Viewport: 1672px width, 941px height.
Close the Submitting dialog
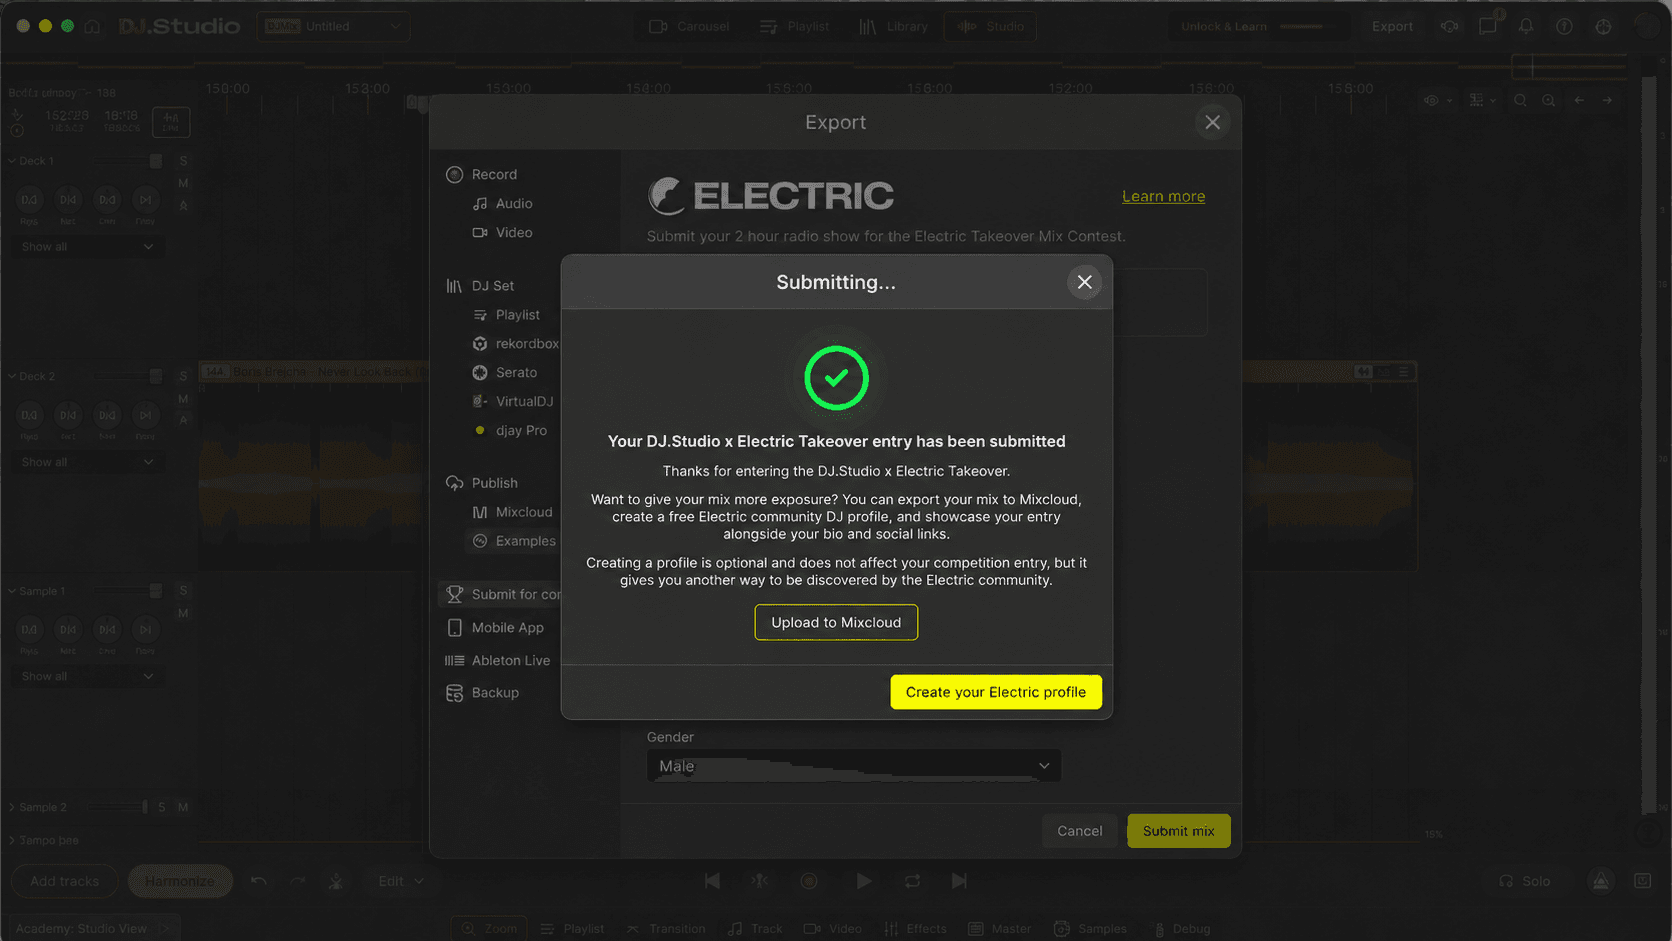pos(1084,282)
